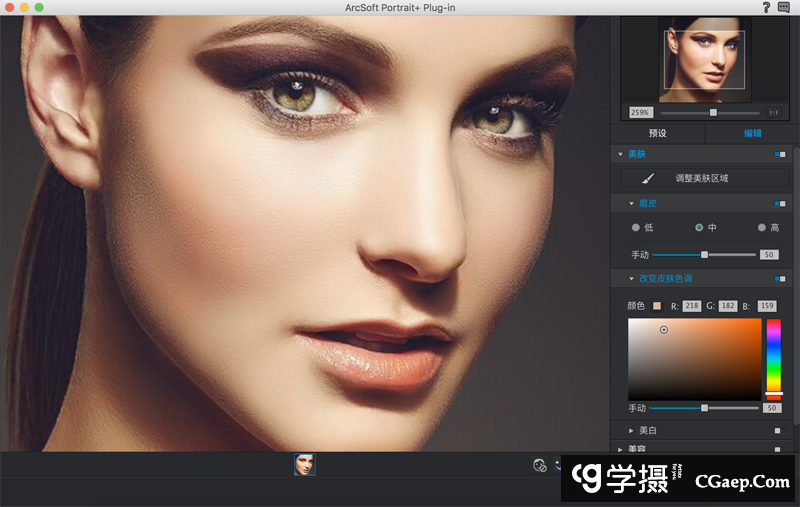Disable the 改变皮肤色调 switch
The image size is (800, 507).
pyautogui.click(x=780, y=279)
